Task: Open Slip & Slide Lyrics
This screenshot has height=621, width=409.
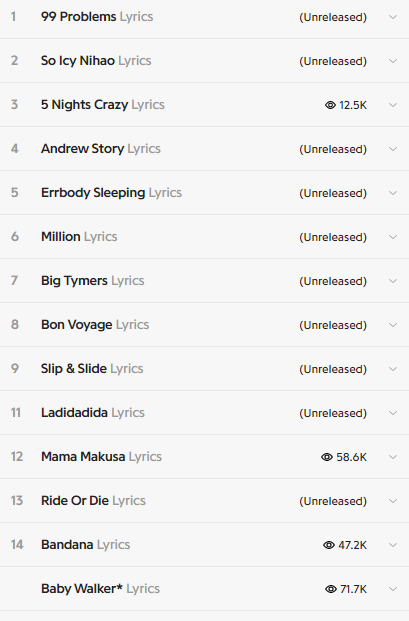Action: 92,368
